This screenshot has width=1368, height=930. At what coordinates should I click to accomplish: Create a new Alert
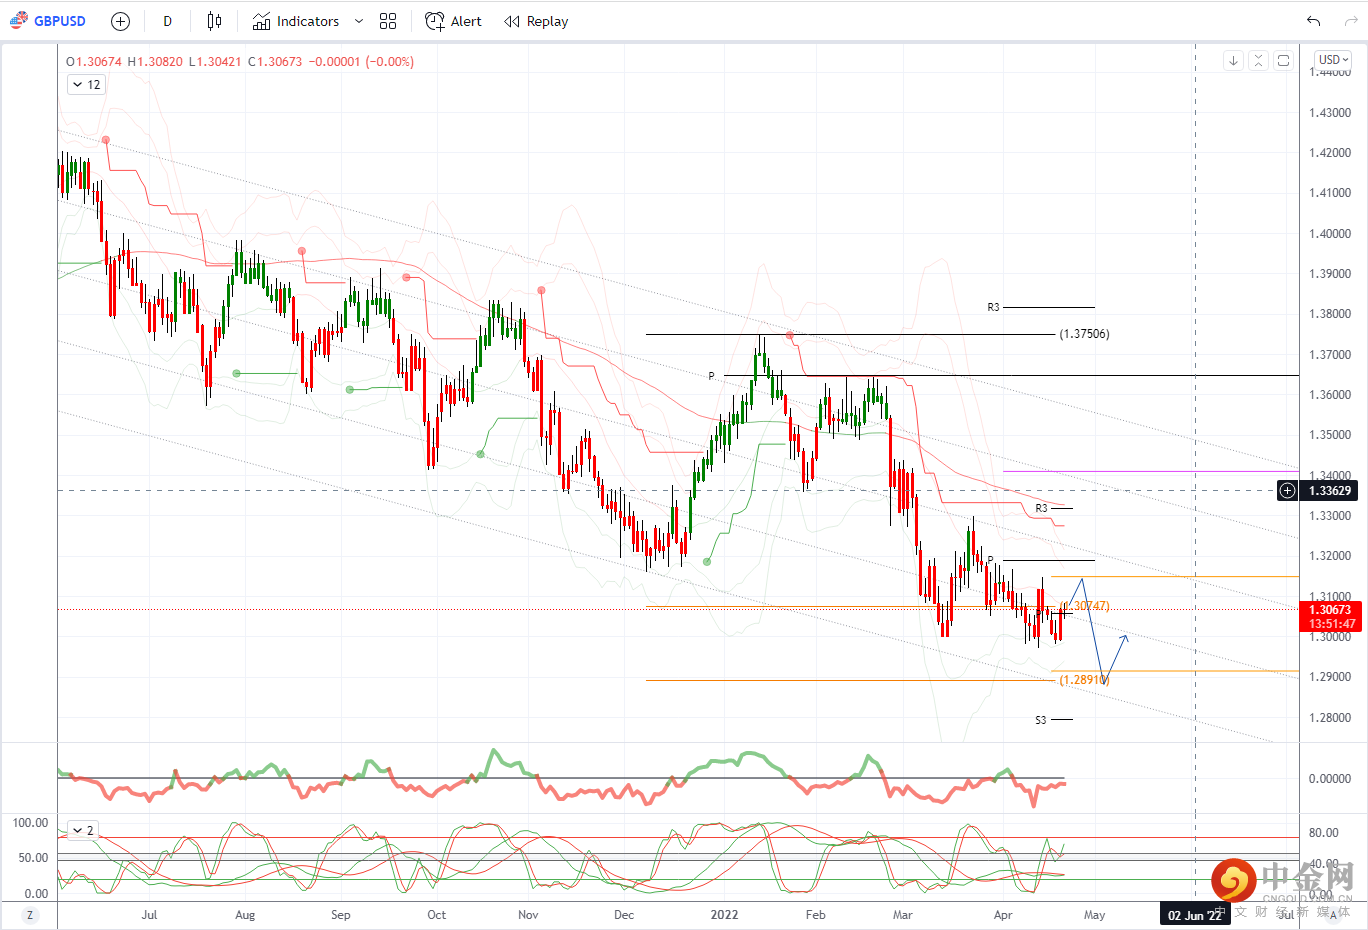coord(453,21)
